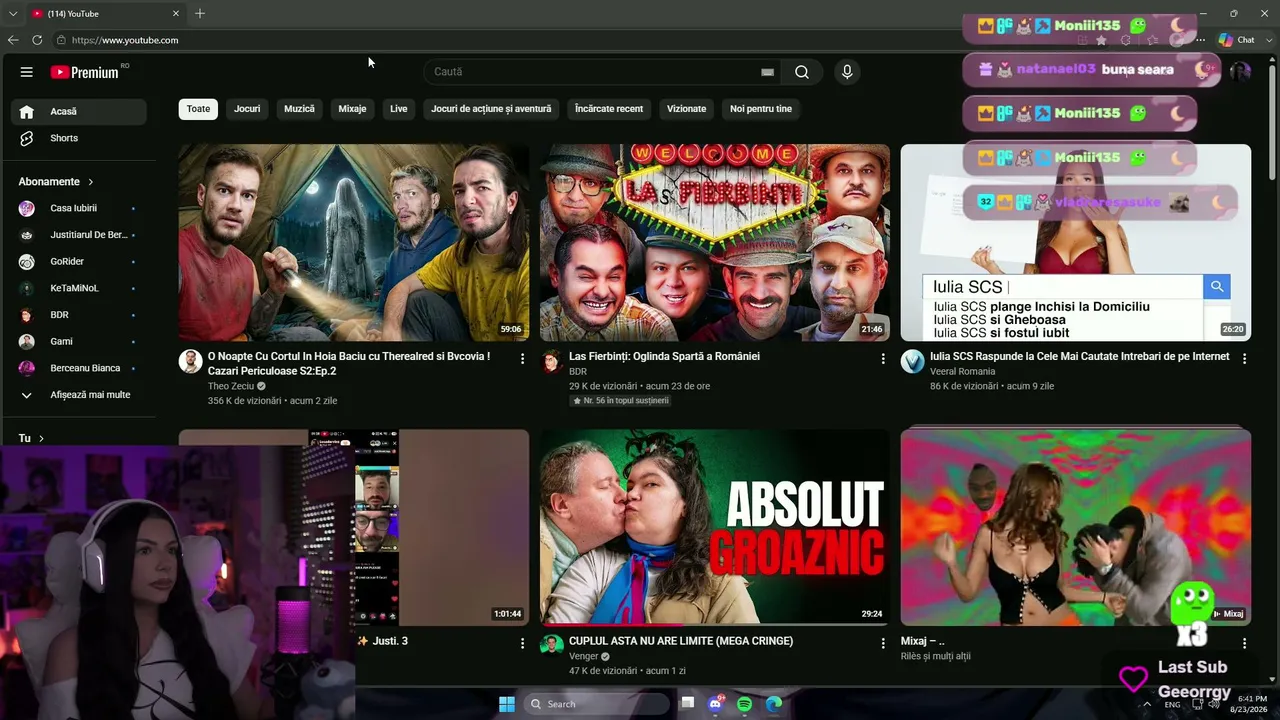The image size is (1280, 720).
Task: Filter by Jocuri de acțiune și aventură
Action: pyautogui.click(x=491, y=109)
